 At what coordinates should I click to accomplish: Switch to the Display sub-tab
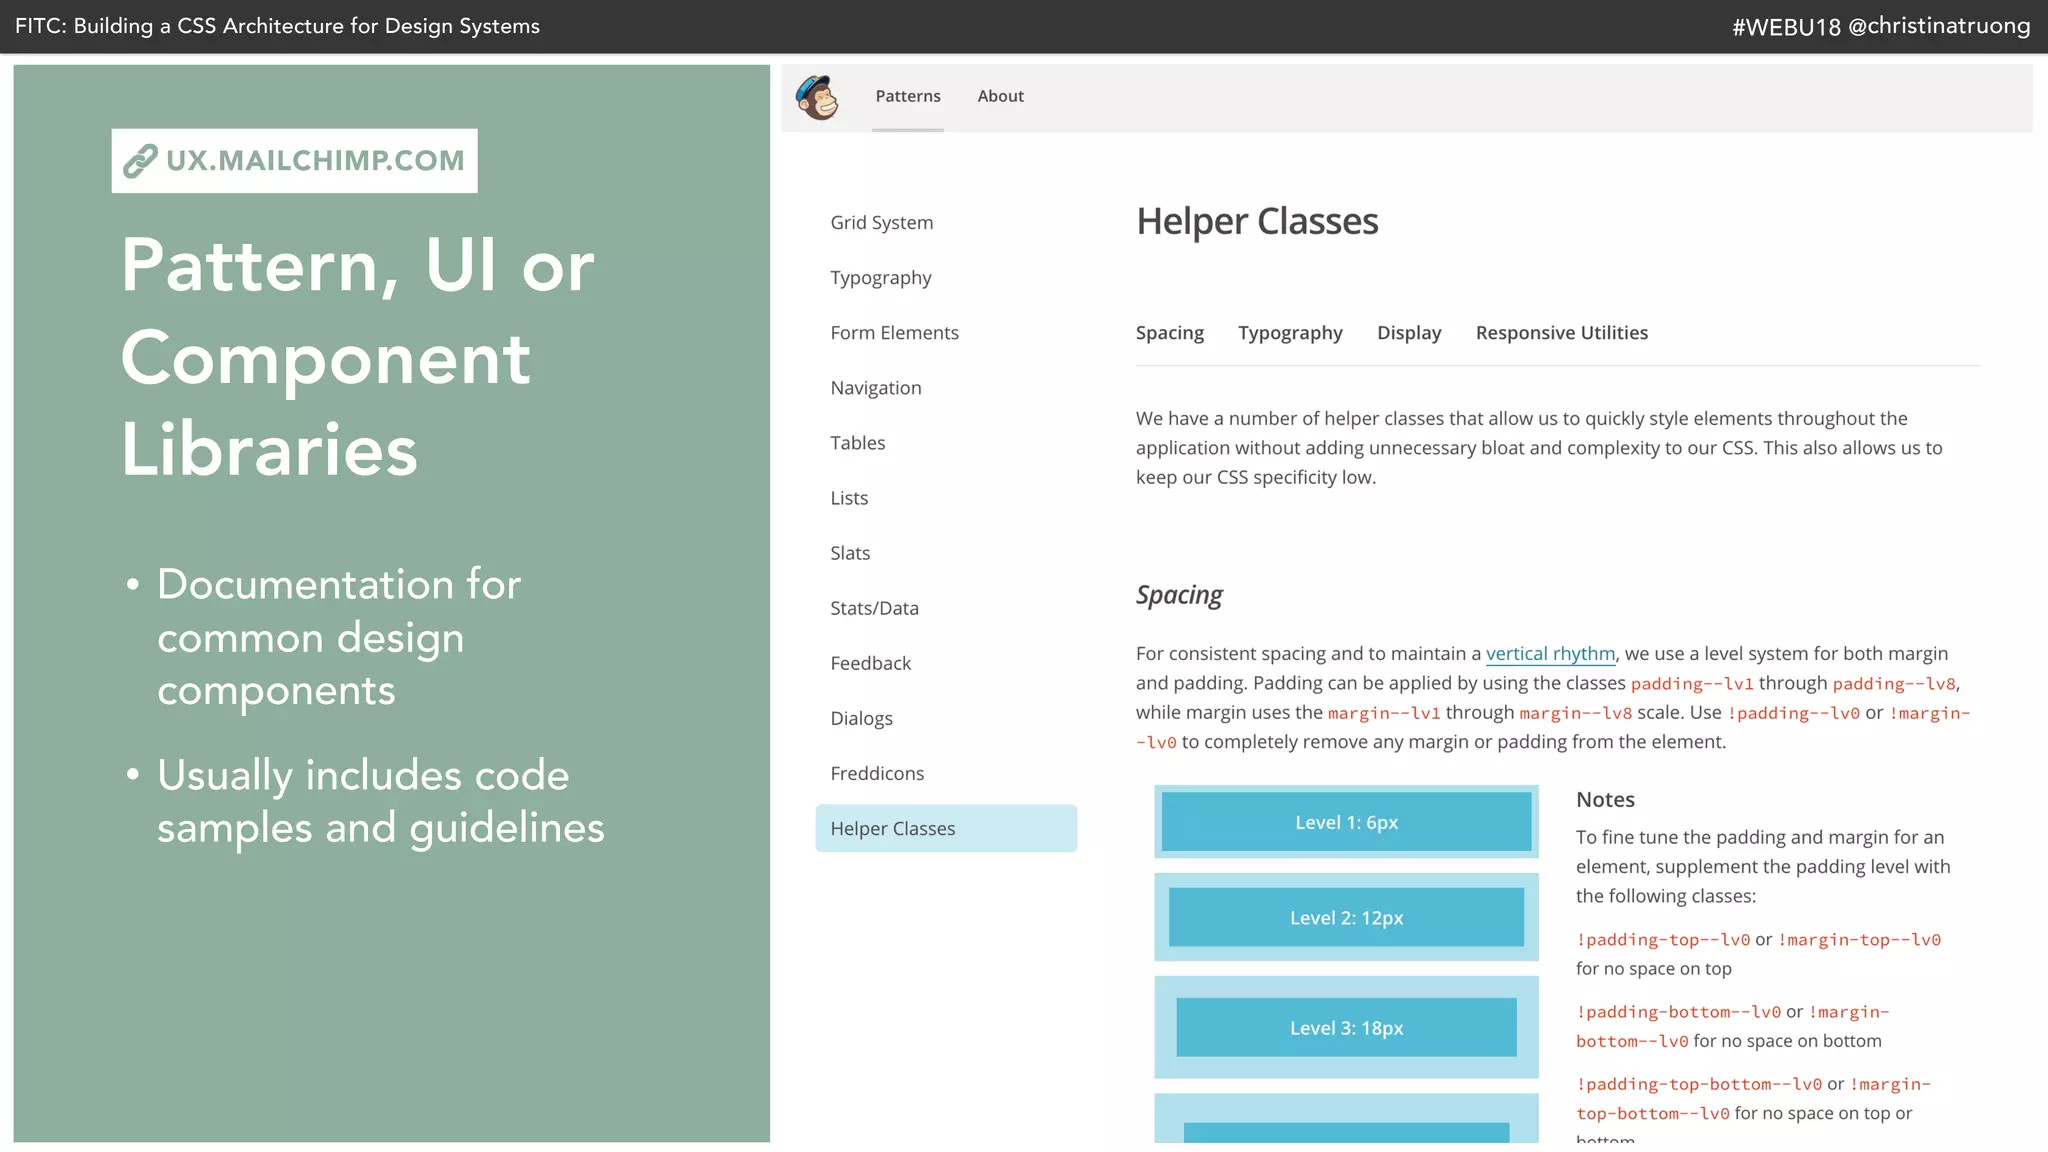click(1409, 332)
